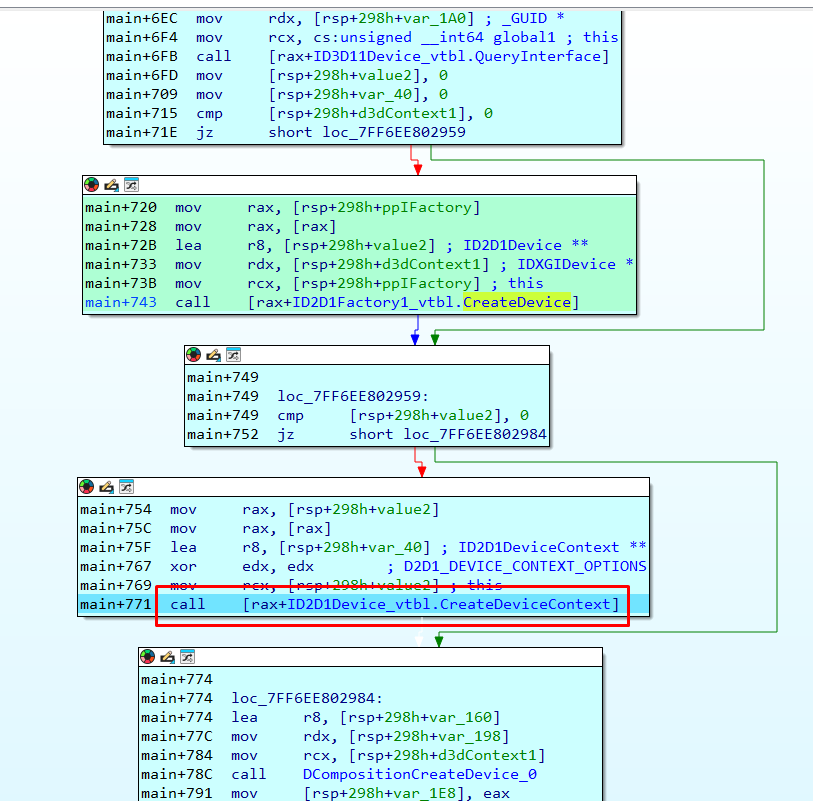Click the edit pencil icon on the main+754 block
This screenshot has height=801, width=813.
(106, 487)
